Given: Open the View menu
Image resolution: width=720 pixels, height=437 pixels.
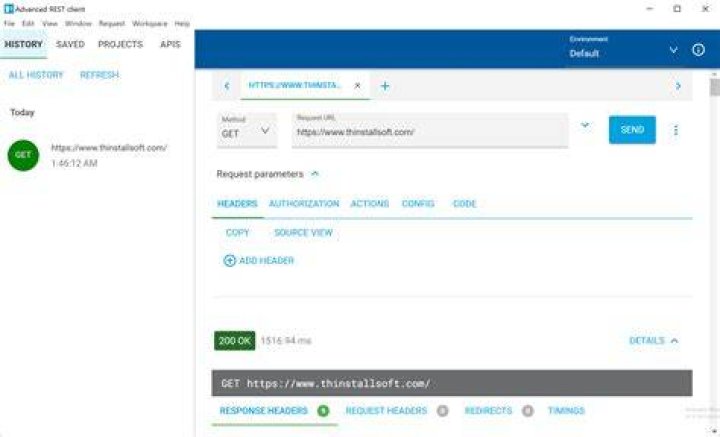Looking at the screenshot, I should [x=50, y=23].
